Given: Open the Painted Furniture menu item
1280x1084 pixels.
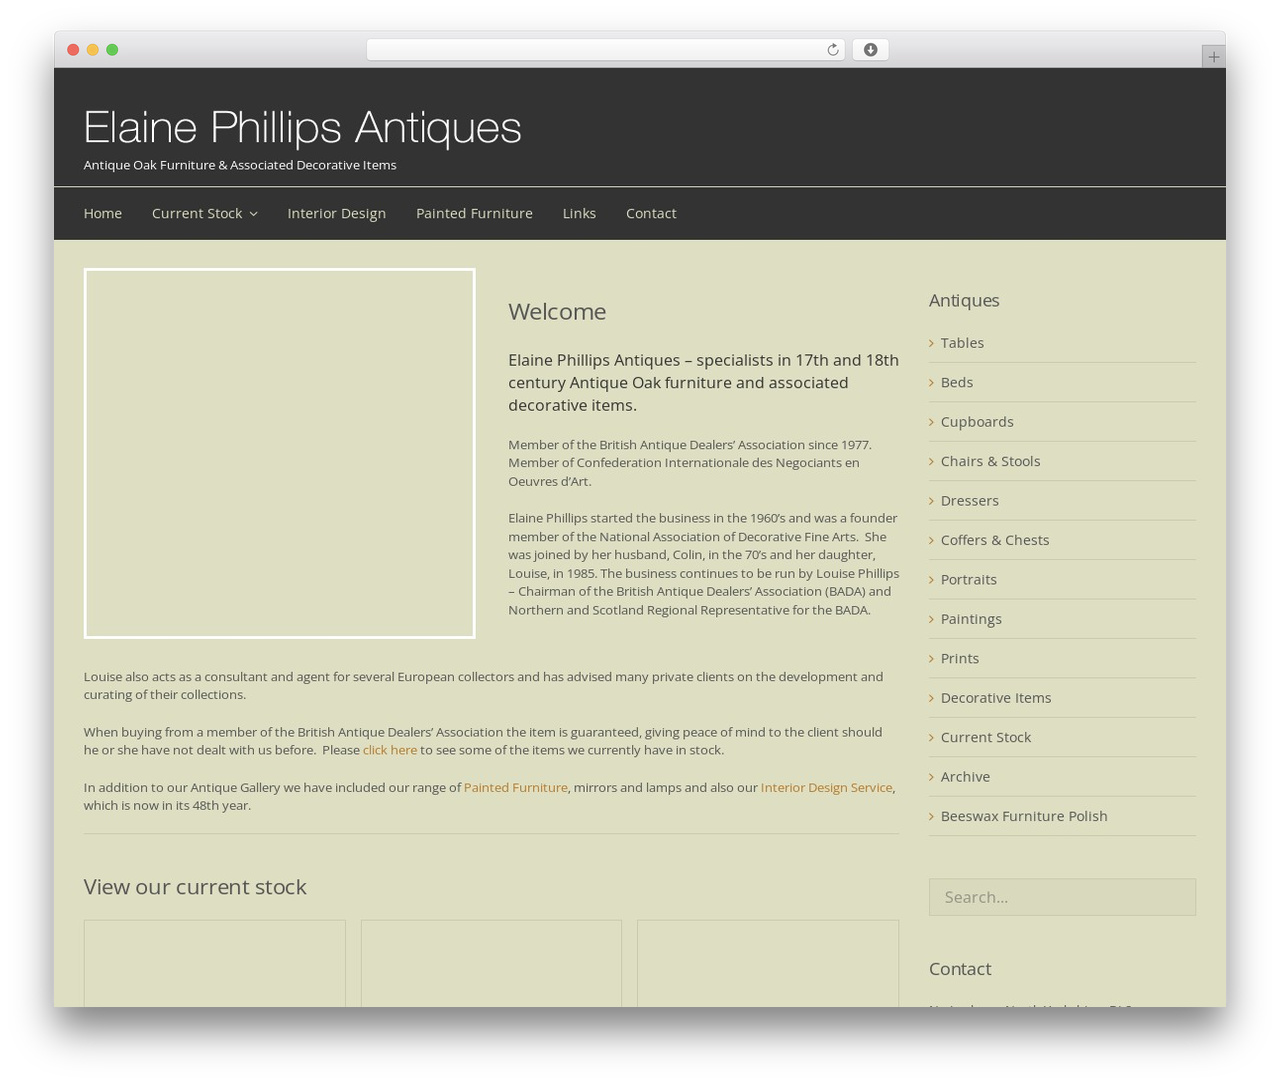Looking at the screenshot, I should point(474,213).
